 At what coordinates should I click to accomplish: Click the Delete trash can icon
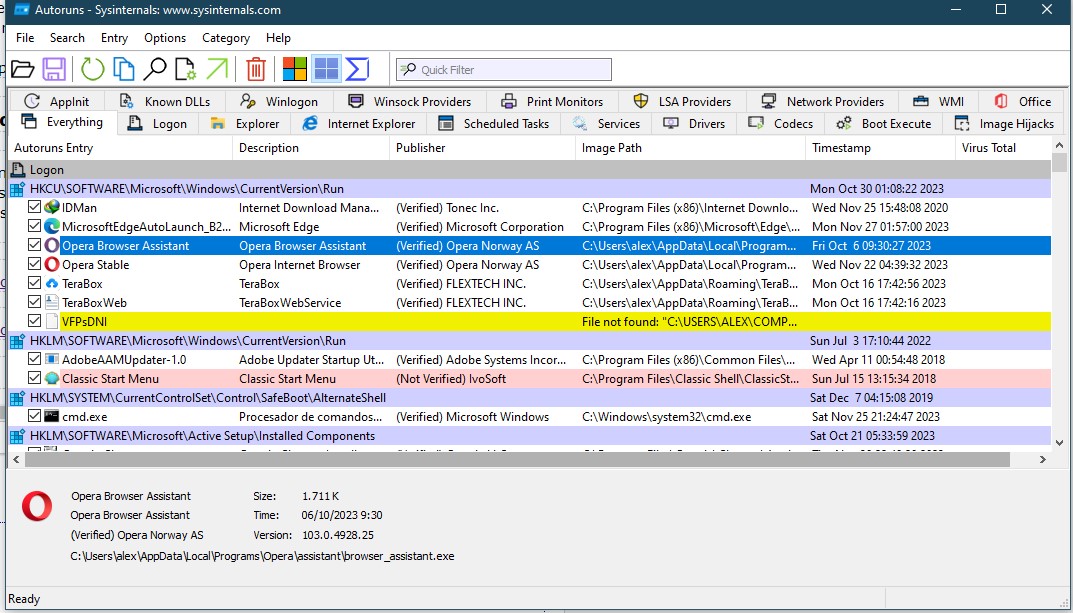pos(256,69)
